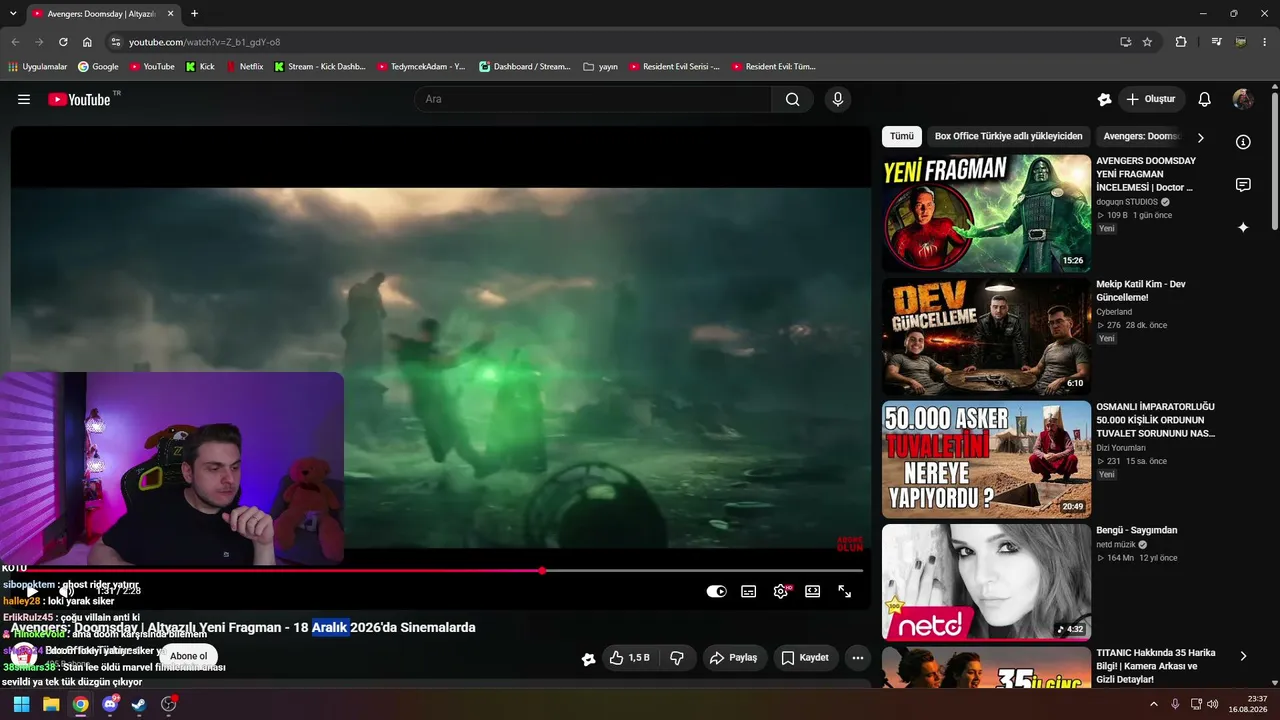Focus the YouTube Ara search field
Screen dimensions: 1280x720
[593, 99]
